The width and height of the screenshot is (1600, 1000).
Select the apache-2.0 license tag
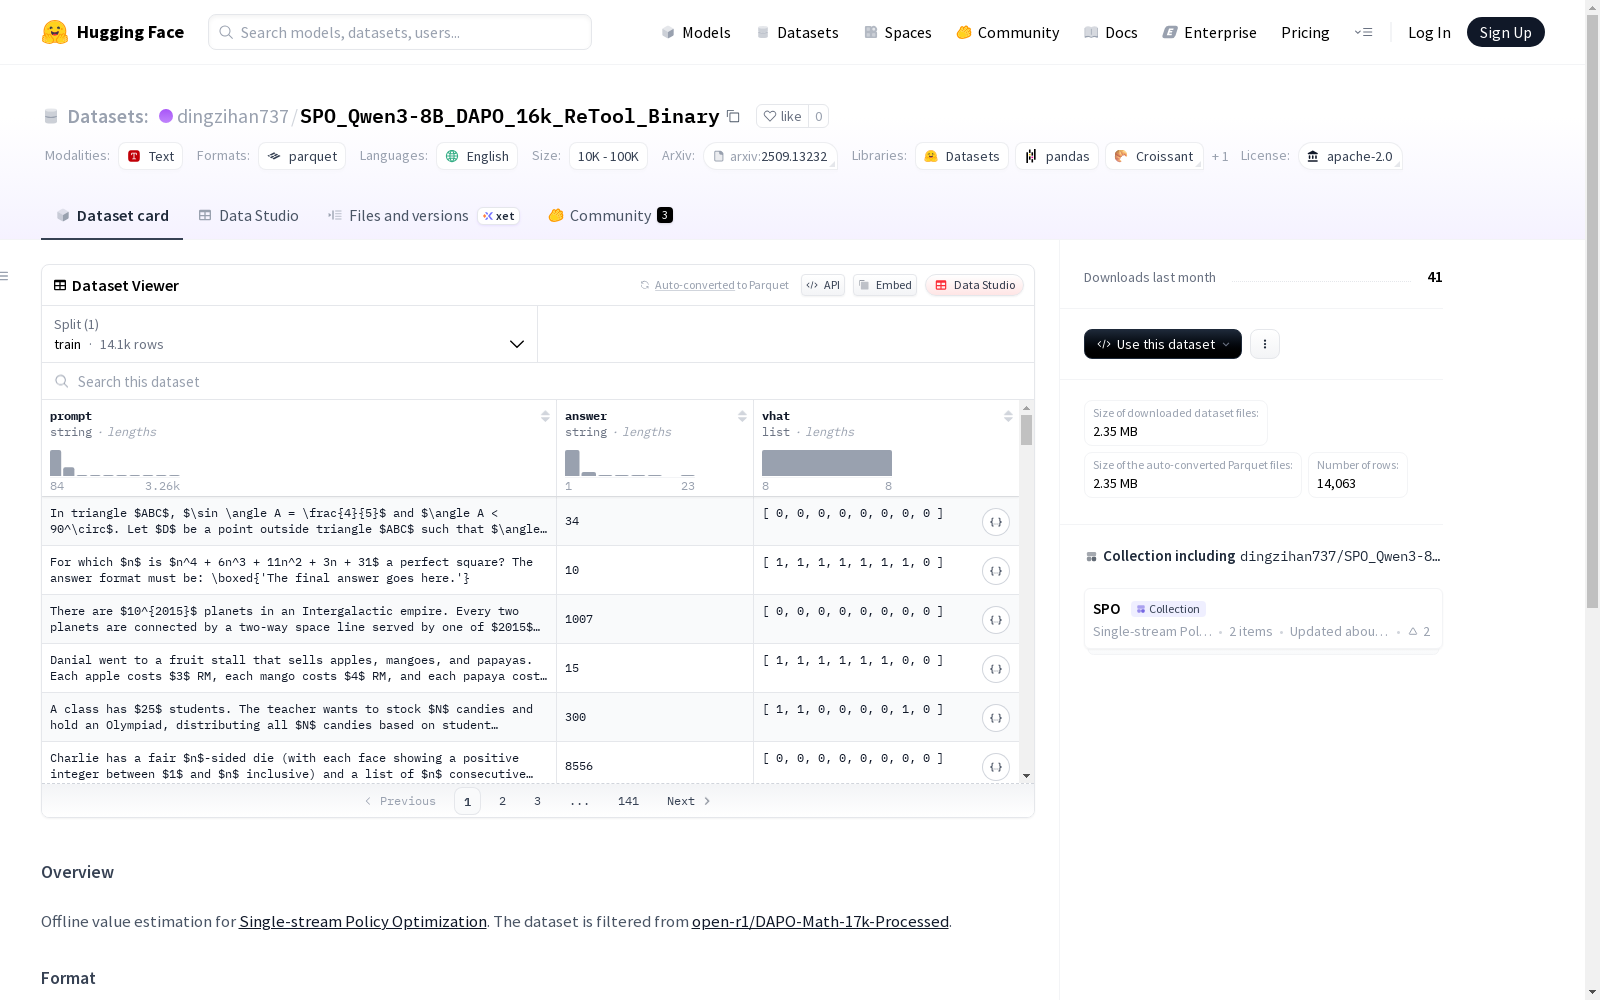(x=1350, y=156)
